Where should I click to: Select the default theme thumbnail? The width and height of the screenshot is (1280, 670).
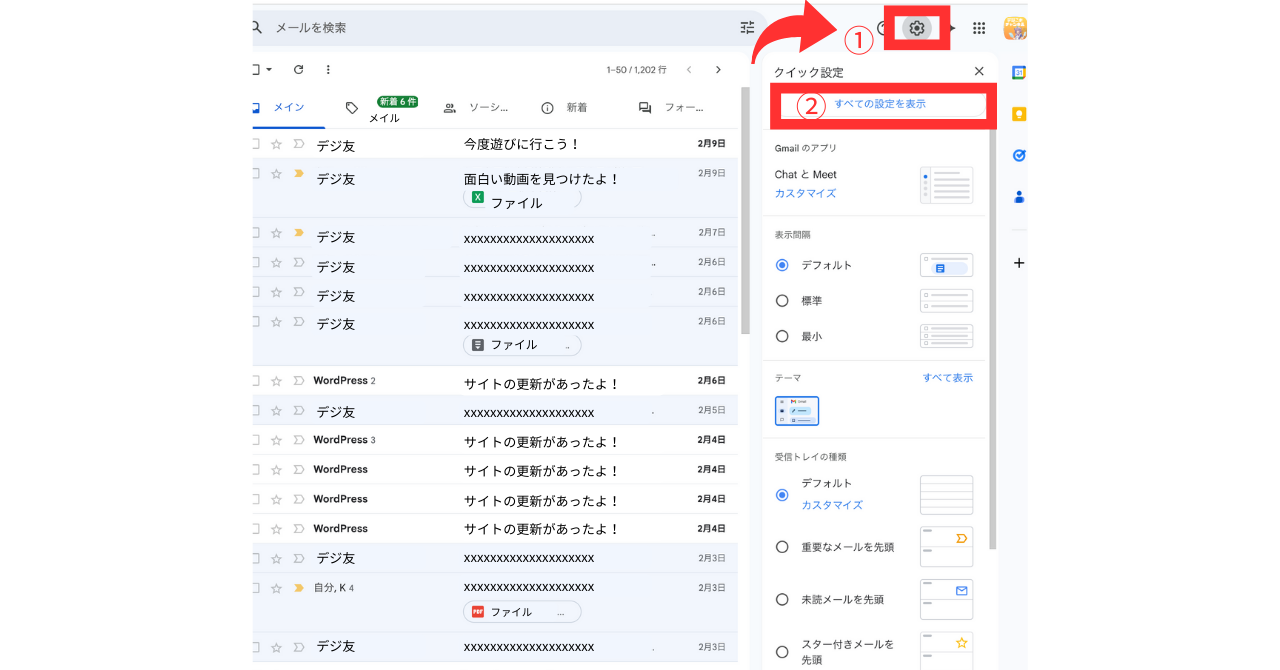coord(797,411)
